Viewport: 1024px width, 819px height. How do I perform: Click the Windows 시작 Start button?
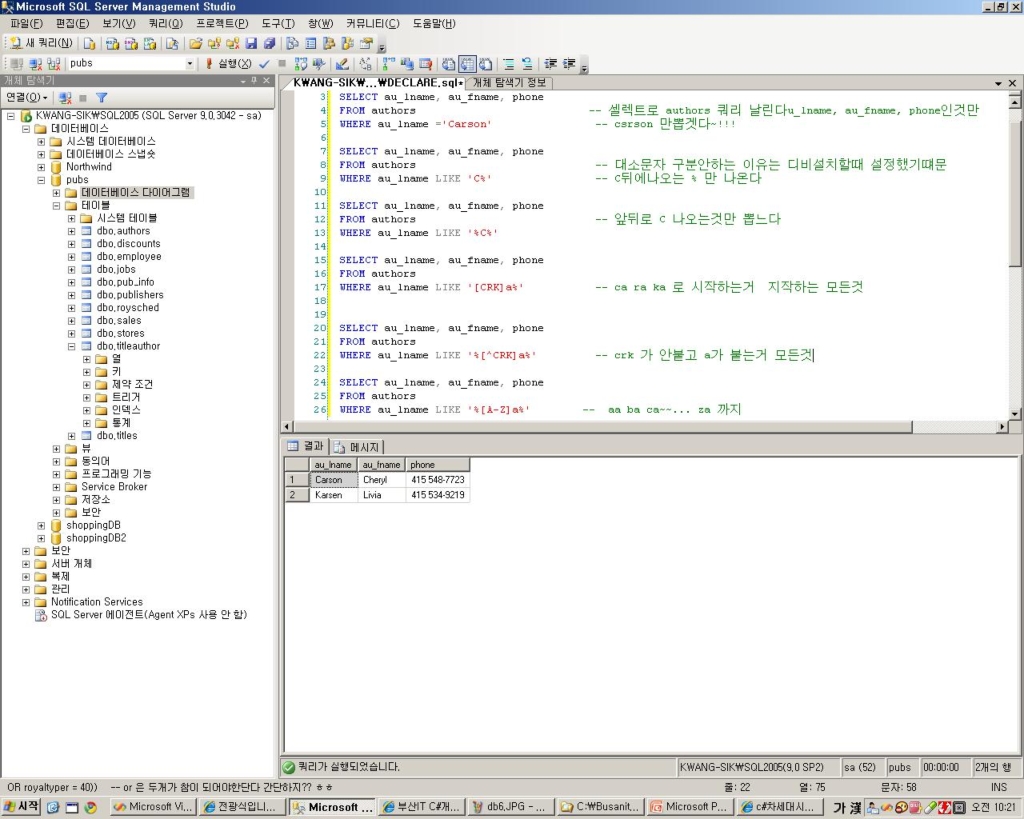[21, 807]
